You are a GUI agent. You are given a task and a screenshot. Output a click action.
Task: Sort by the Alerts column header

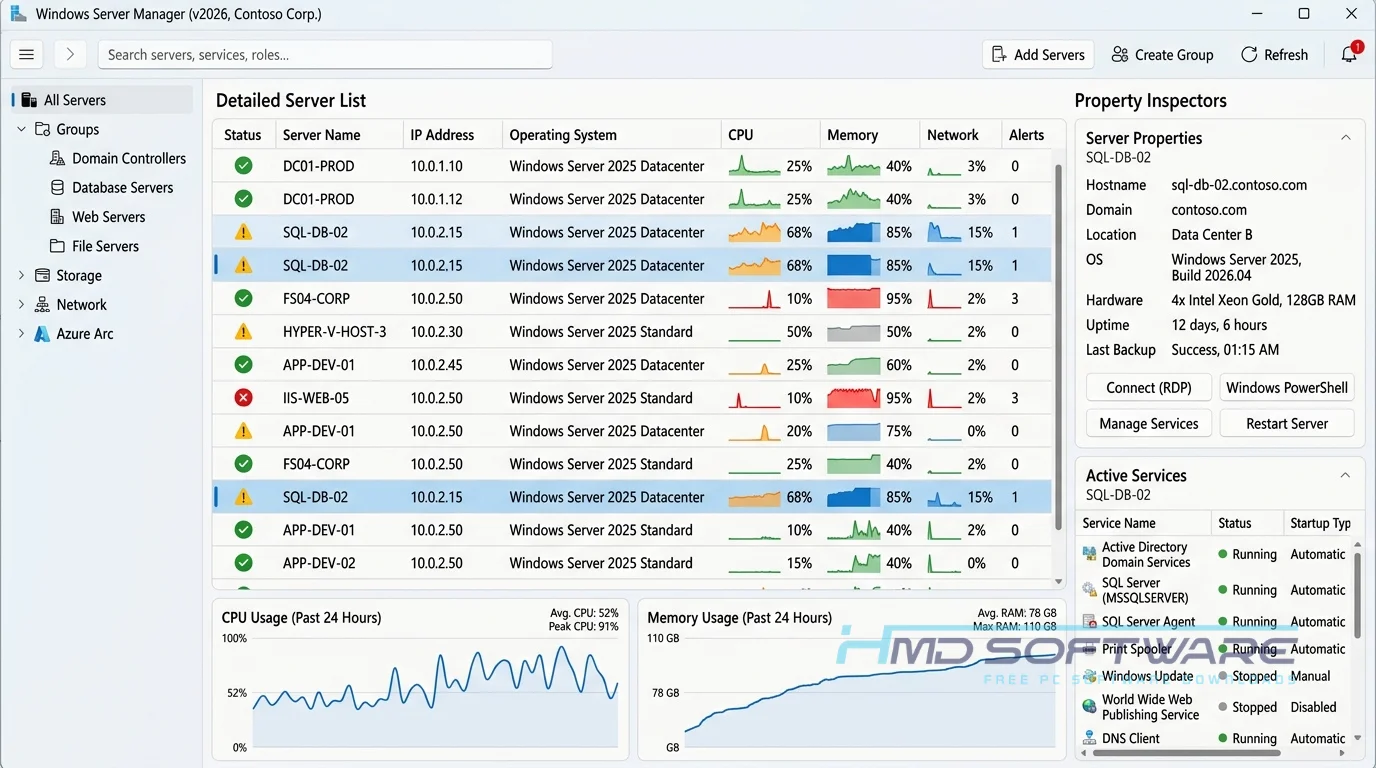[1026, 135]
